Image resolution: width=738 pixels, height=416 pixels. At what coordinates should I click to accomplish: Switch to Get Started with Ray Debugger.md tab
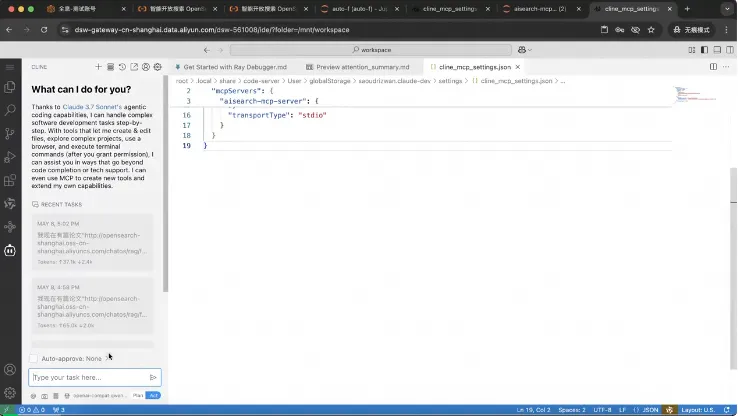(x=235, y=67)
